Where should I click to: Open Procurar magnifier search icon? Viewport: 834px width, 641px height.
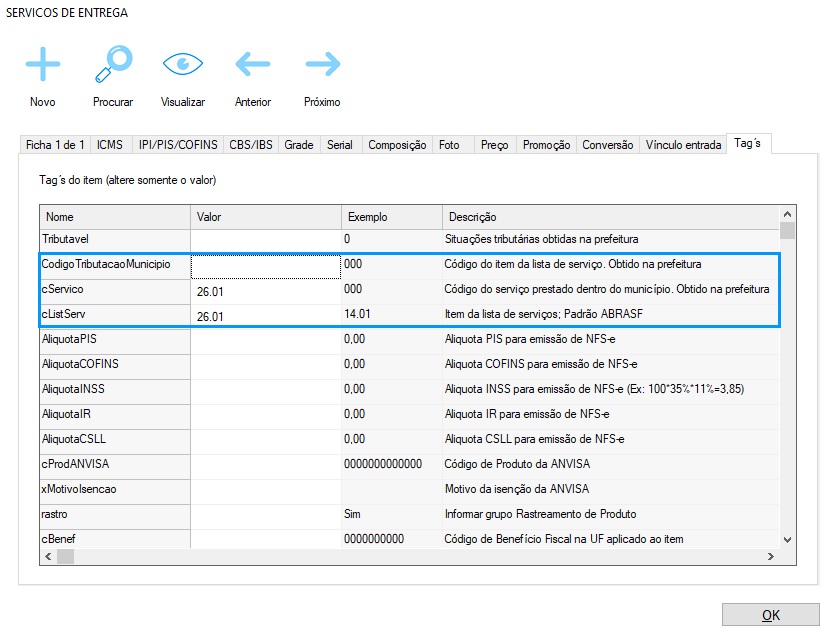[113, 65]
